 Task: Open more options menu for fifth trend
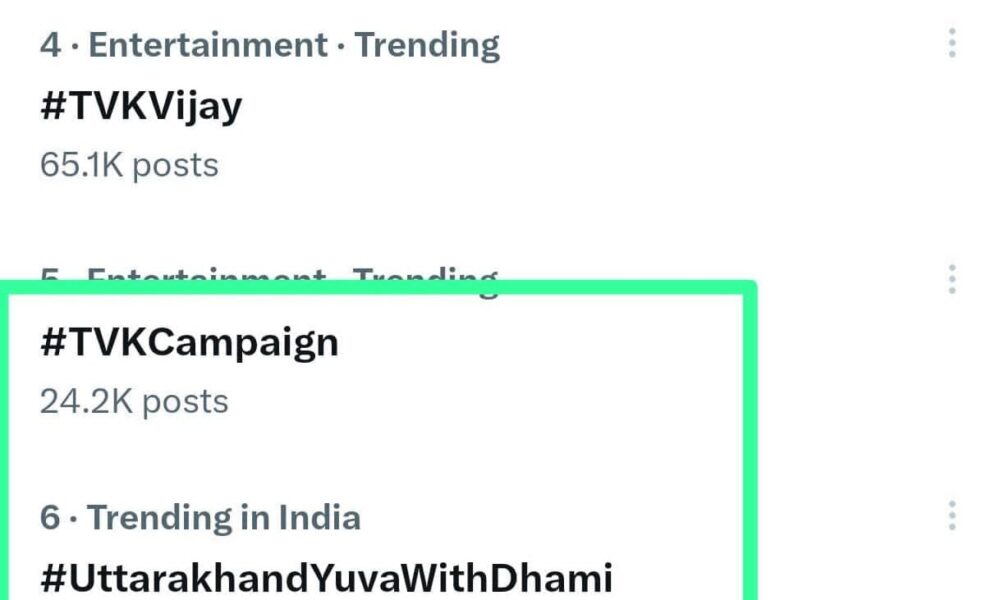951,279
